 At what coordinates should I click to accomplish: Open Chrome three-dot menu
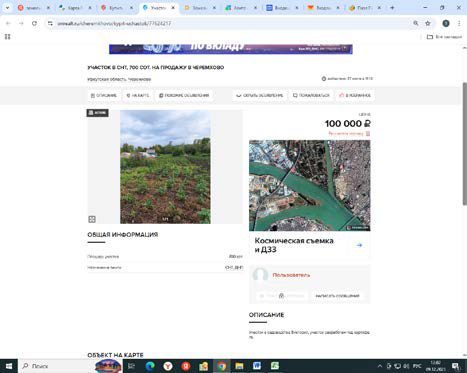(459, 23)
